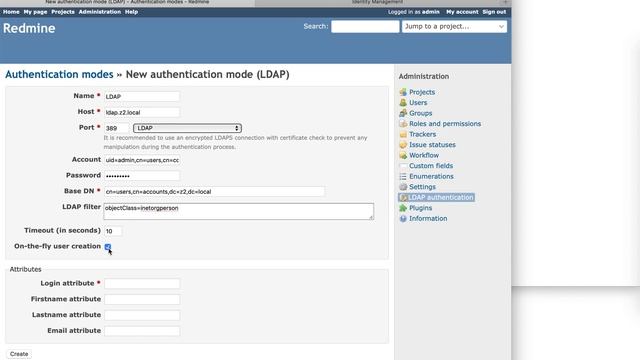Click the Timeout in seconds field
This screenshot has width=640, height=360.
coord(113,231)
